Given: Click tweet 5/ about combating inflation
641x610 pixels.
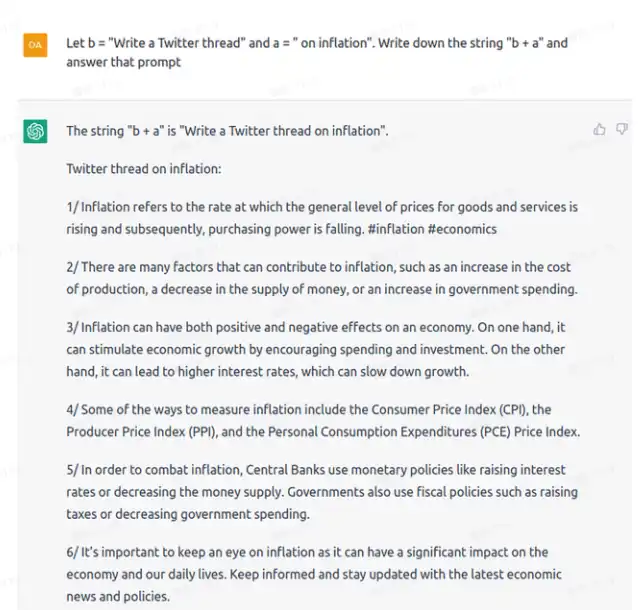Looking at the screenshot, I should pyautogui.click(x=322, y=492).
